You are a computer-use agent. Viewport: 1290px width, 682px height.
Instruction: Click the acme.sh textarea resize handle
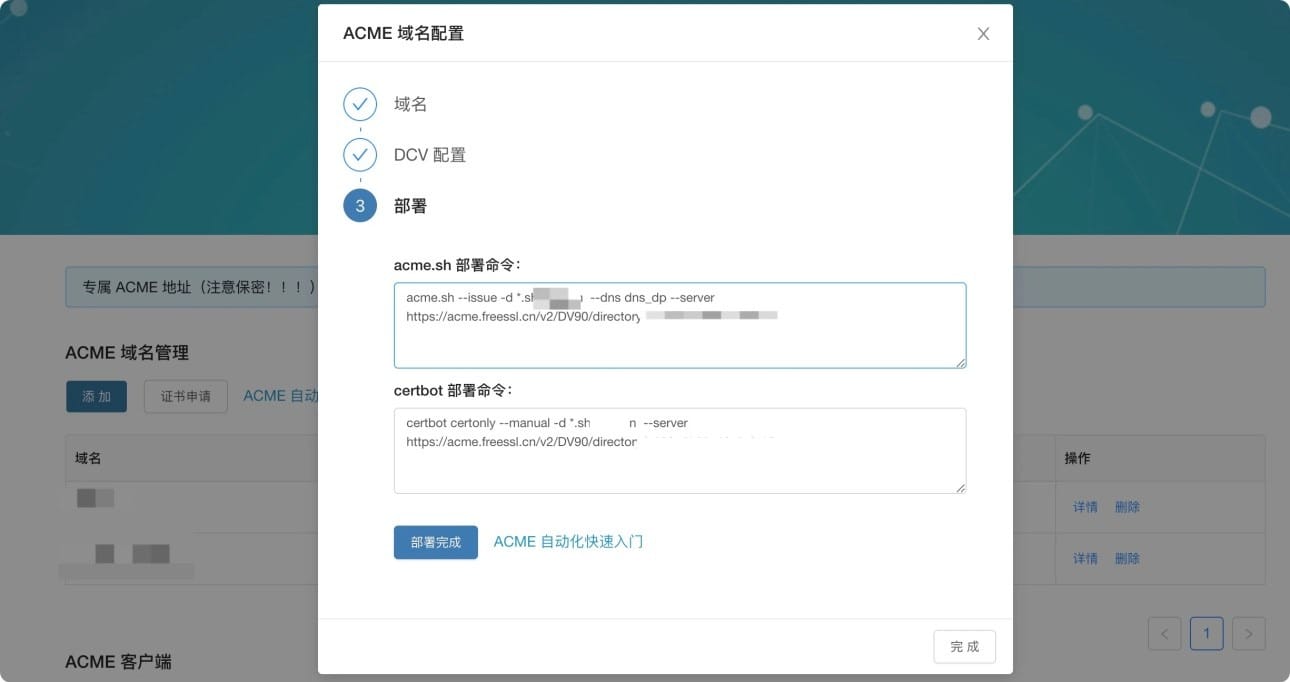pyautogui.click(x=960, y=362)
